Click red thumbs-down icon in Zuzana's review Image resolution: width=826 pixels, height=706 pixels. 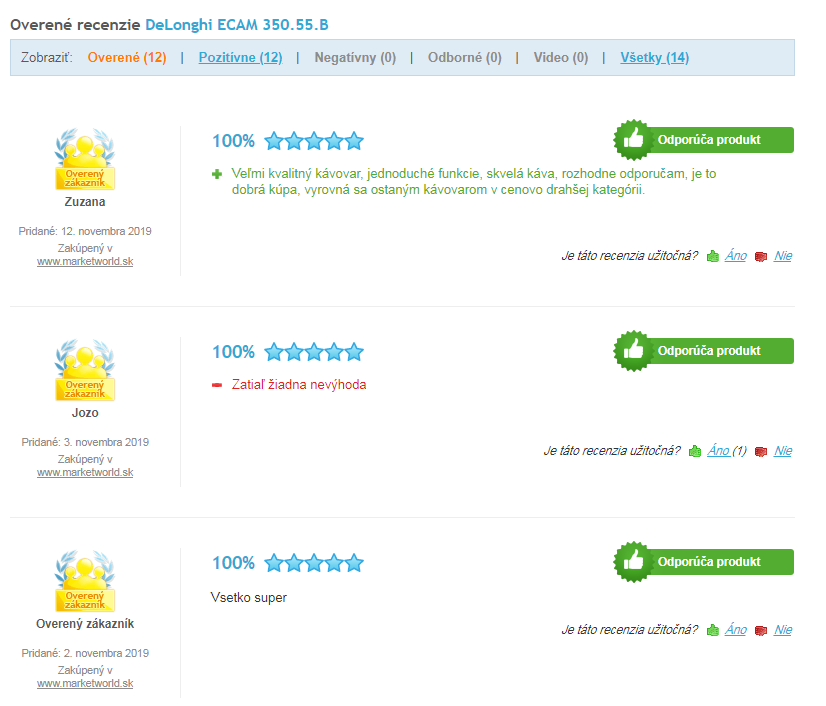761,257
